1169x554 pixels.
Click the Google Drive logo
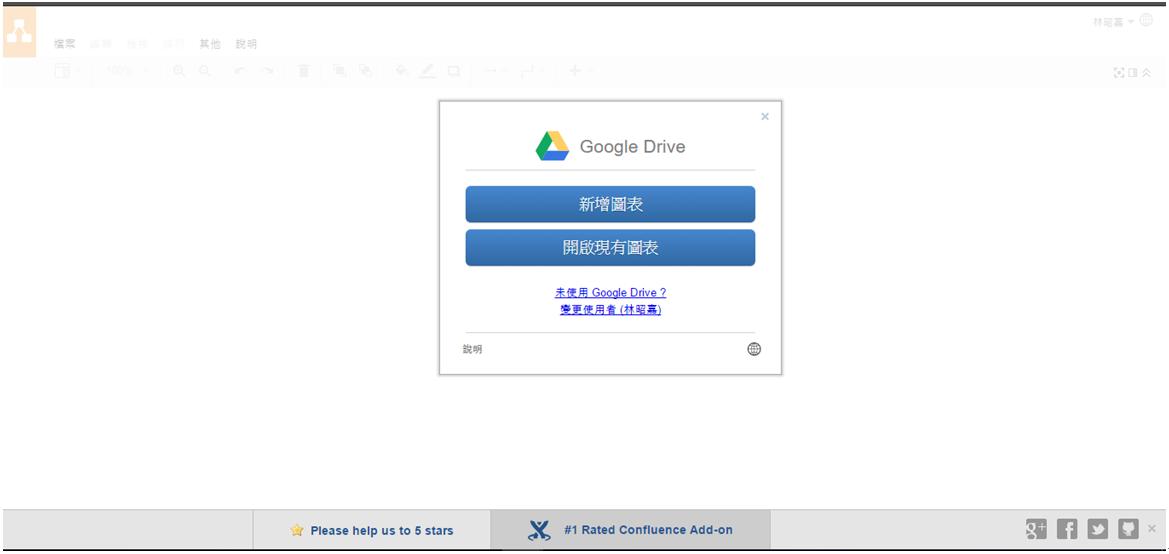(552, 146)
